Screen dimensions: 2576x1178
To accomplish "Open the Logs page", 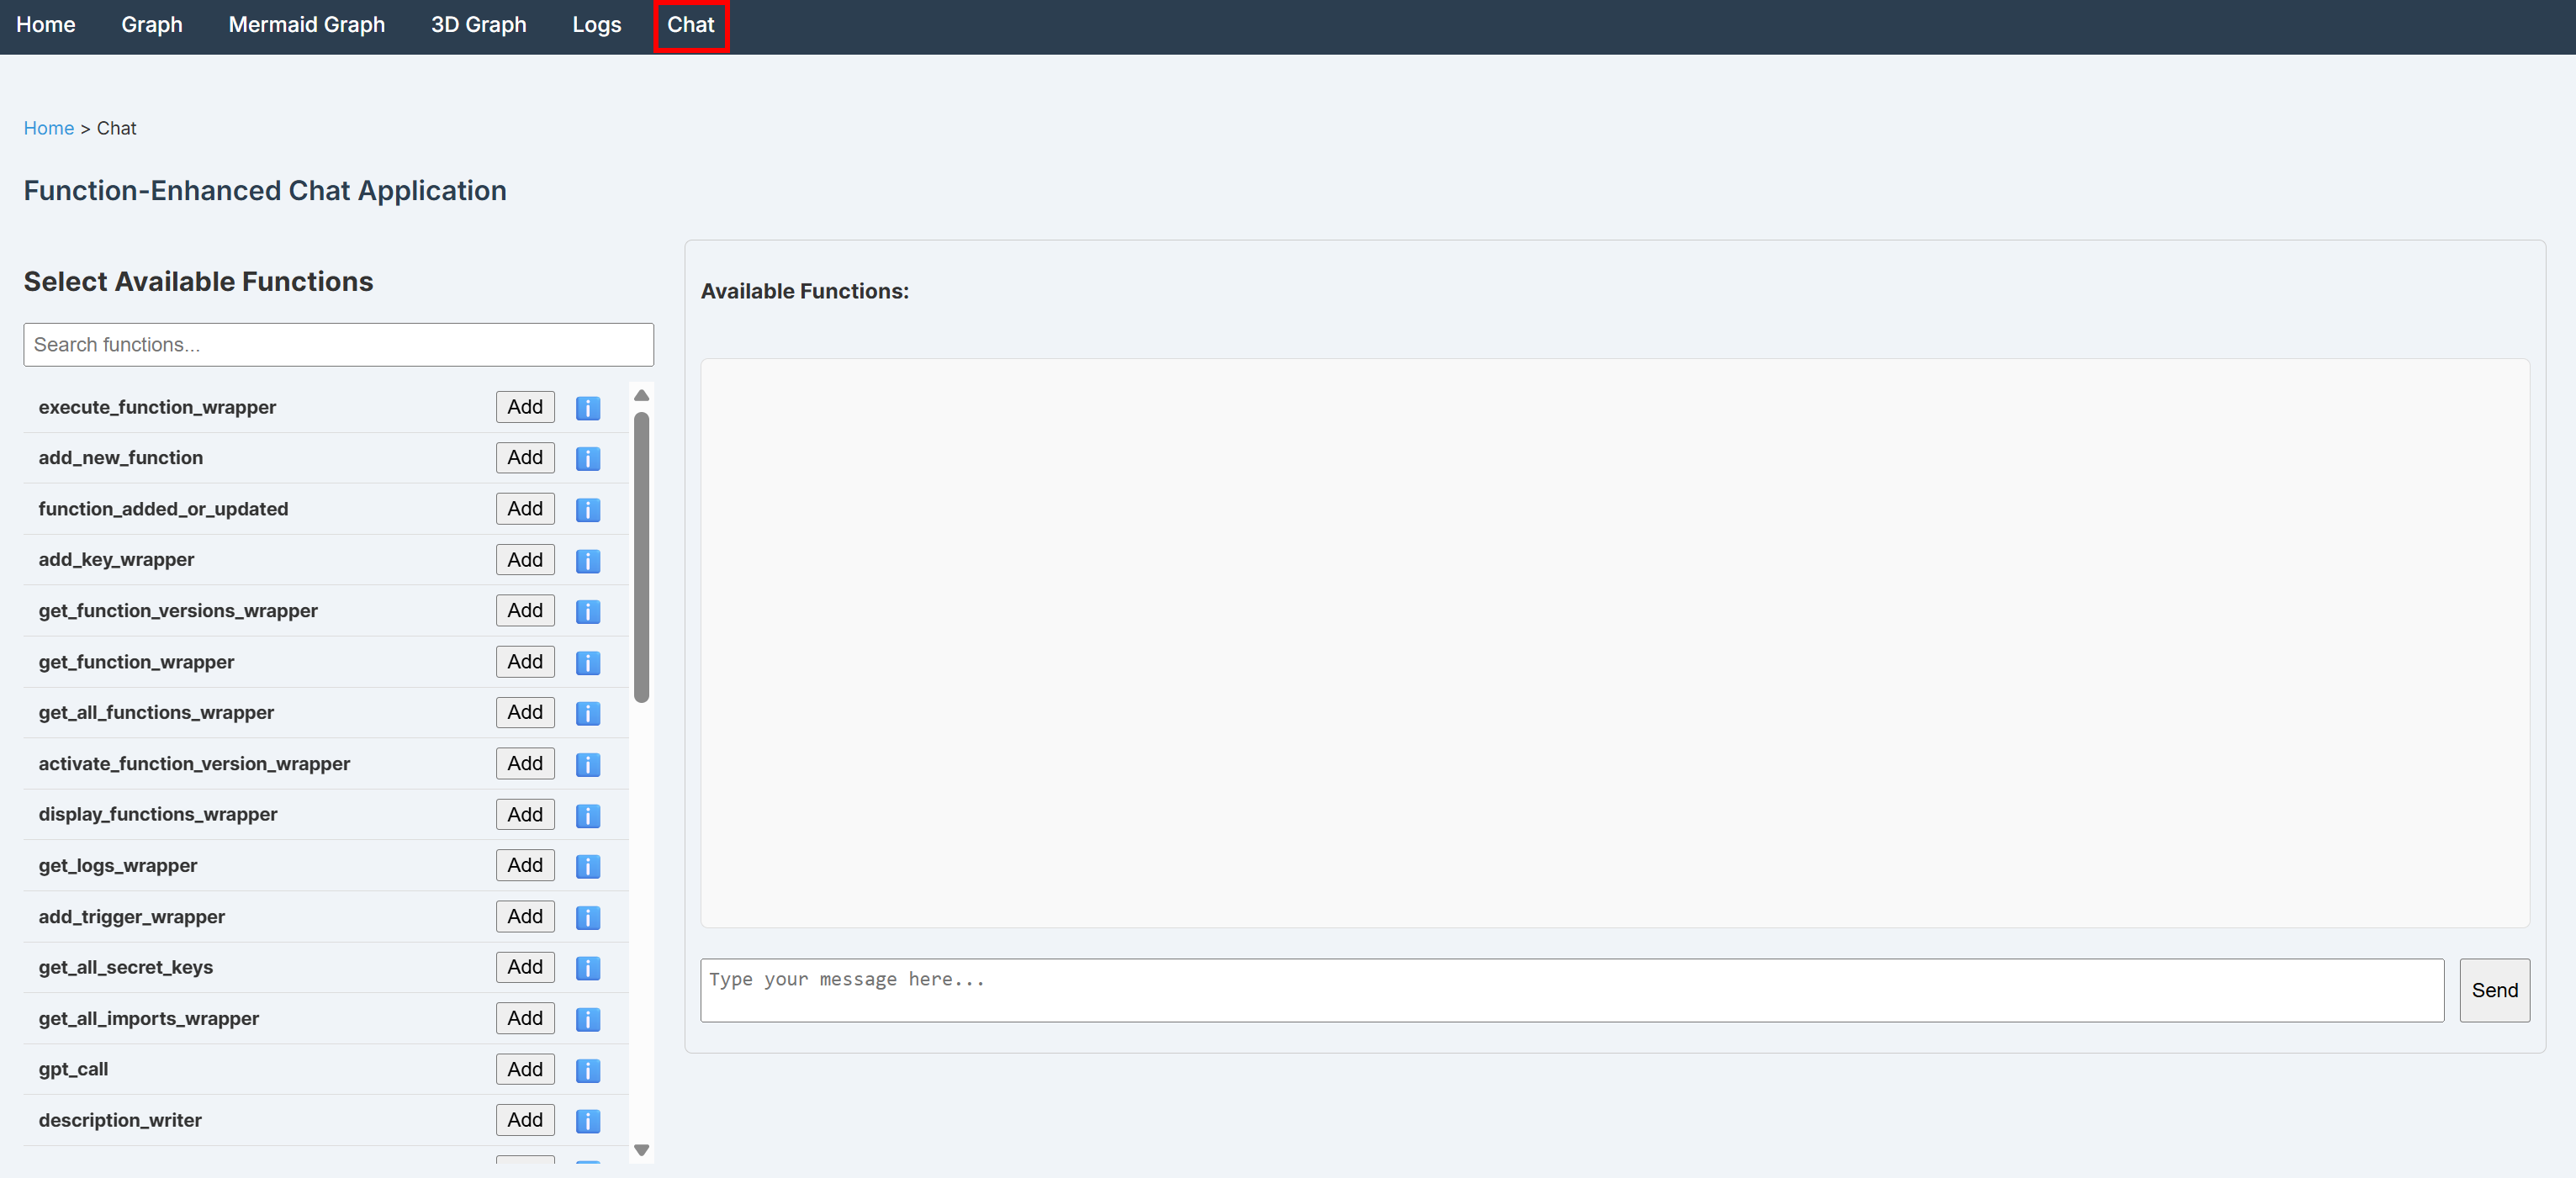I will [x=596, y=25].
